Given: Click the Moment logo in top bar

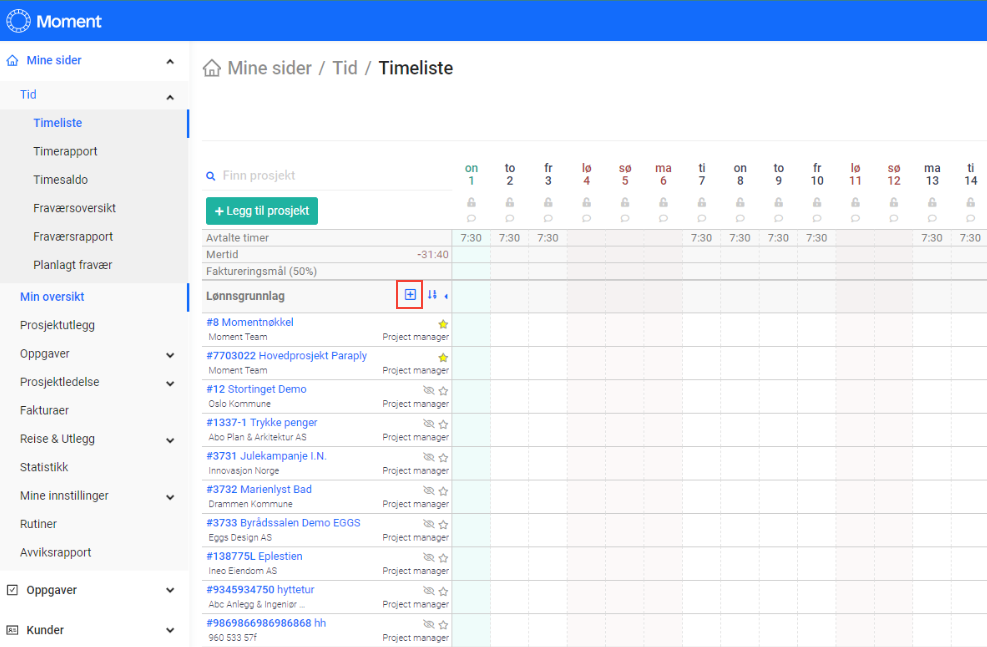Looking at the screenshot, I should click(54, 21).
